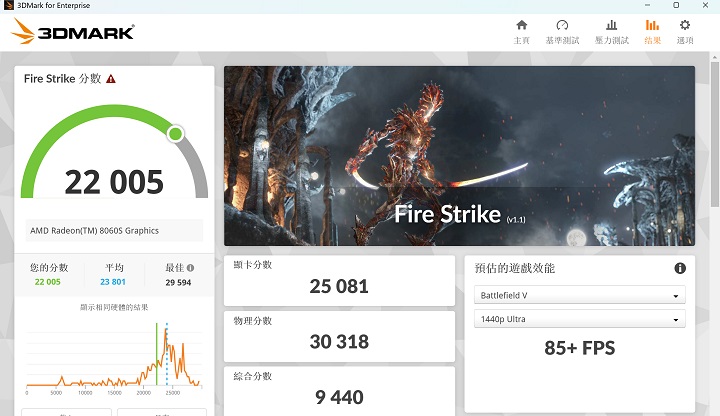Select the orange Results tab icon
The image size is (720, 416).
click(652, 25)
